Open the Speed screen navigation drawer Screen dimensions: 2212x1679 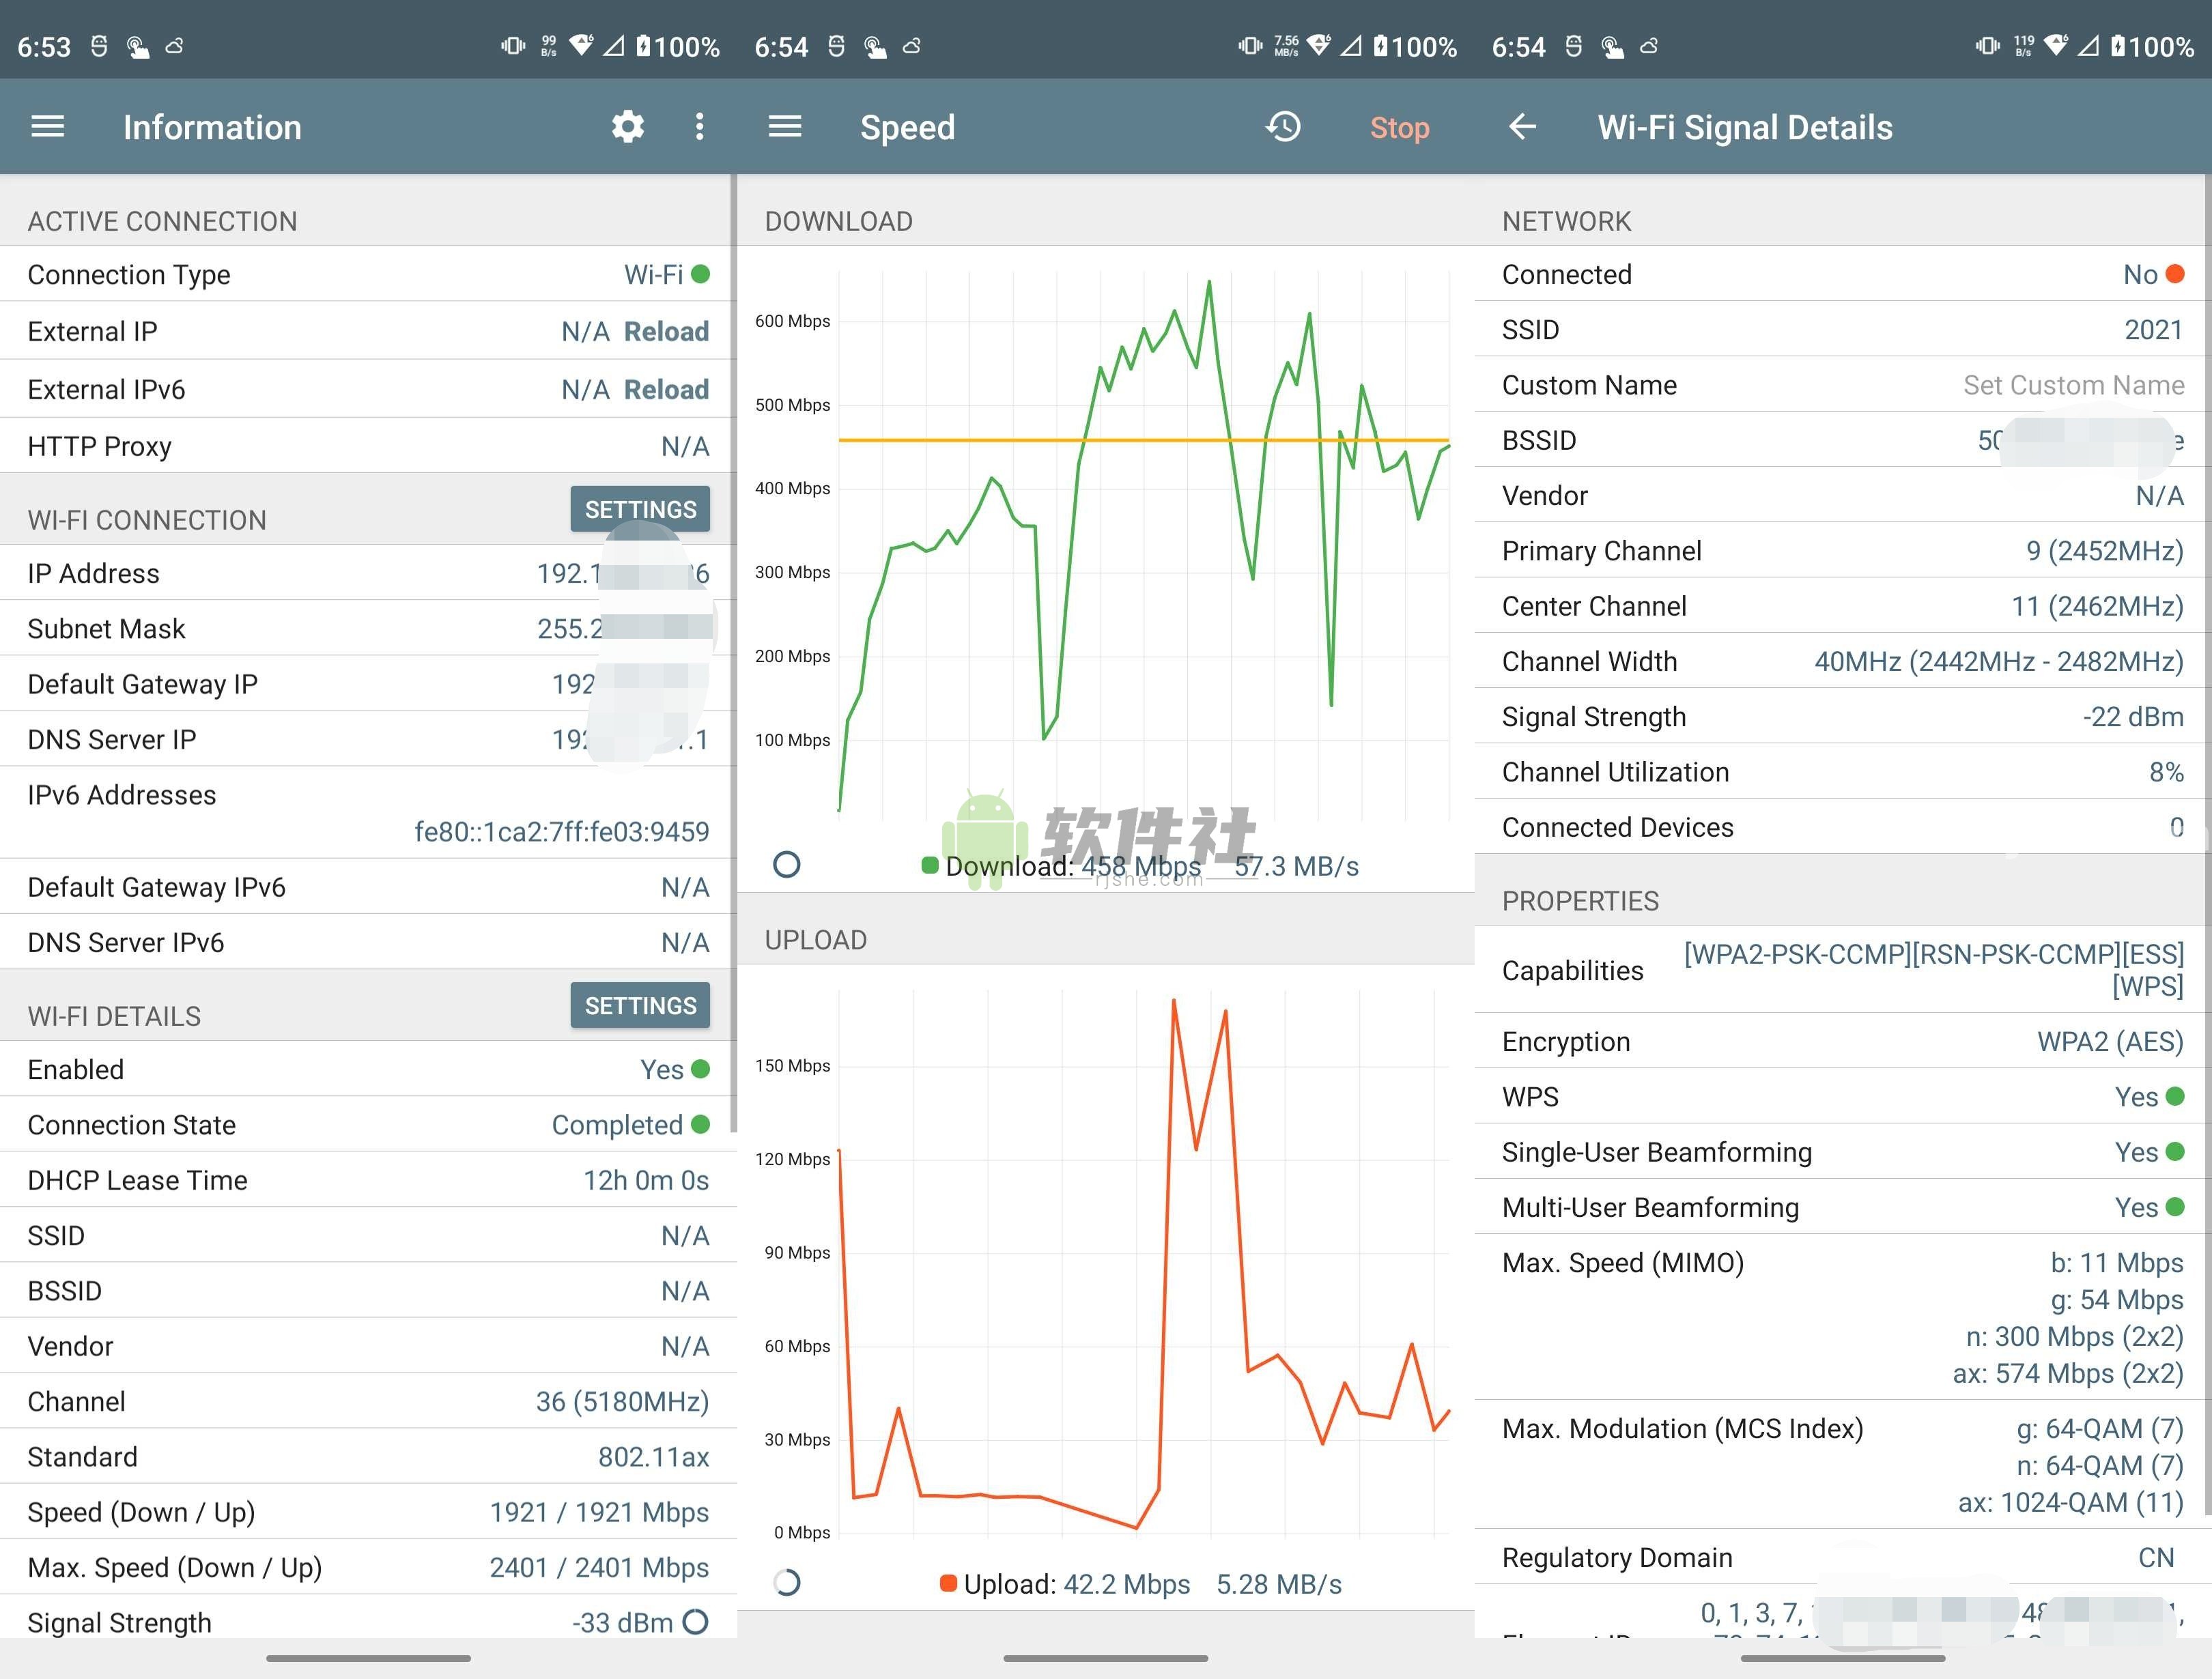tap(785, 126)
